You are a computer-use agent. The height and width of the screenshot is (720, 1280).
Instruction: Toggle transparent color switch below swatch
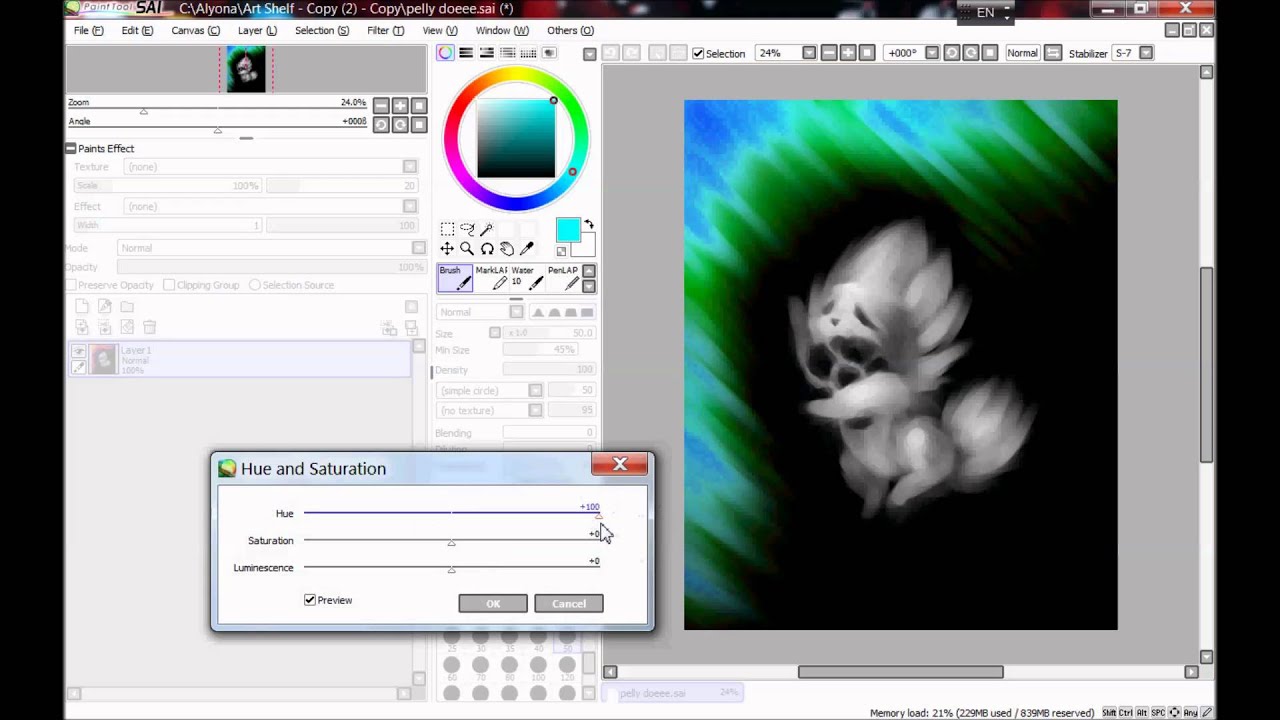tap(561, 251)
